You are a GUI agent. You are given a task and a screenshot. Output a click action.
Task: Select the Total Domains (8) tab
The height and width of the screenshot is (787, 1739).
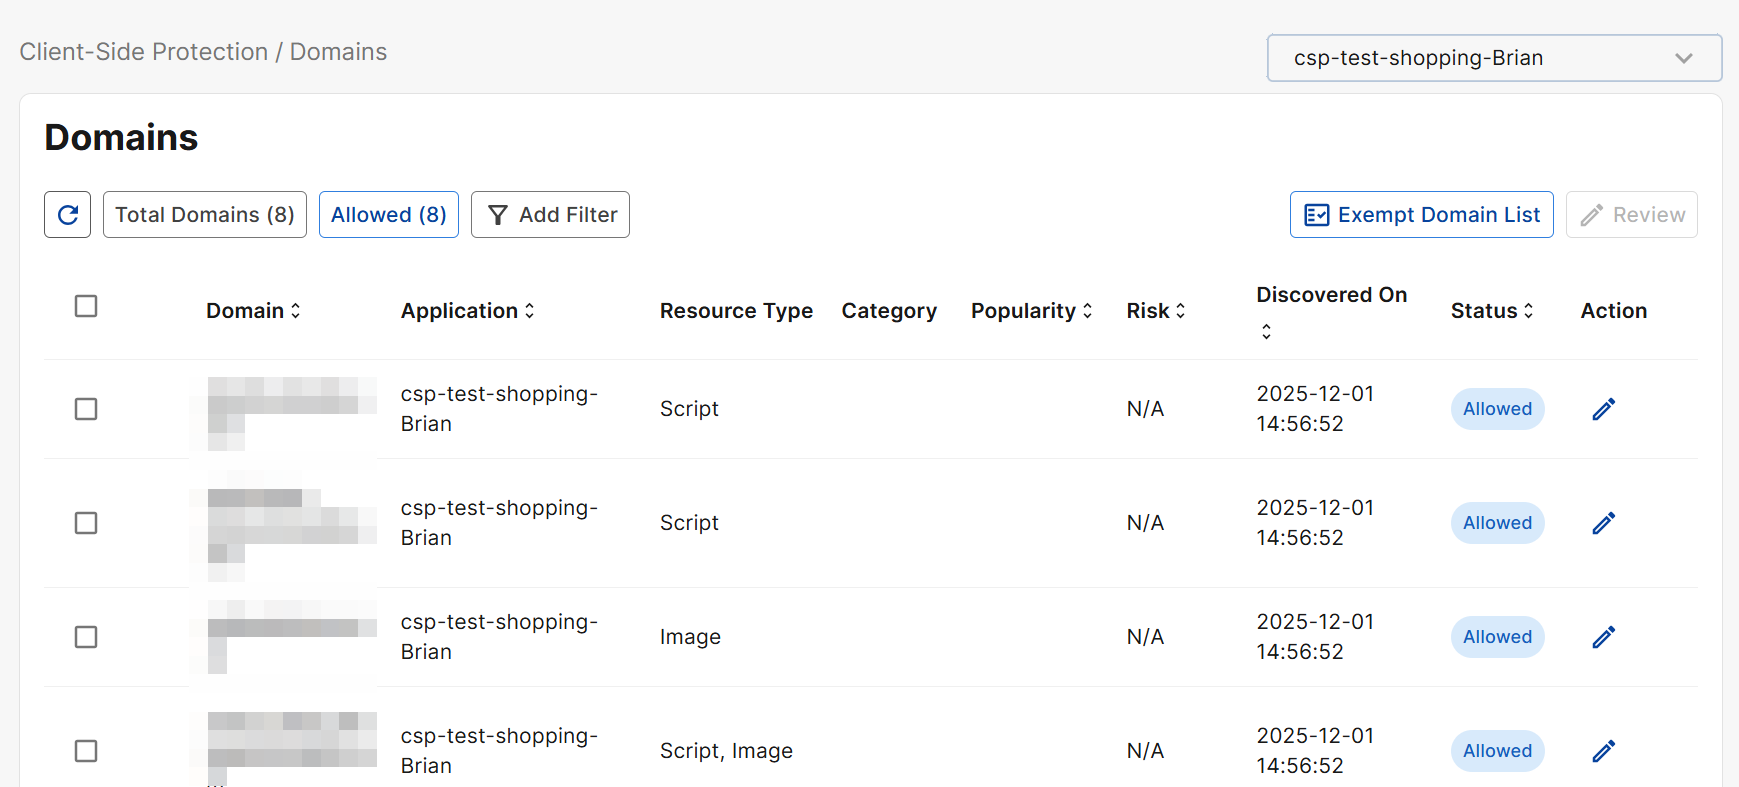205,215
